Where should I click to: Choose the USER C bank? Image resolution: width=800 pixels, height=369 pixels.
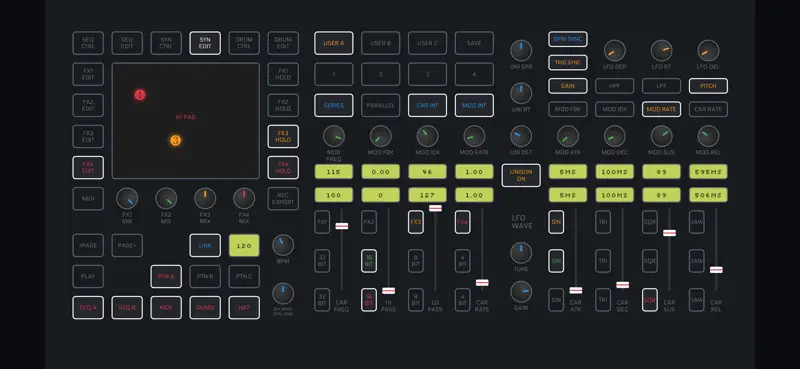click(x=428, y=43)
